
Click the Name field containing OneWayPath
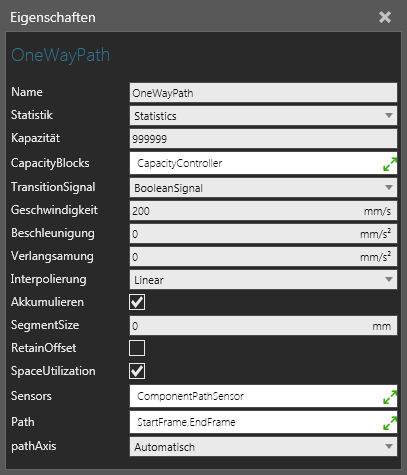point(263,93)
